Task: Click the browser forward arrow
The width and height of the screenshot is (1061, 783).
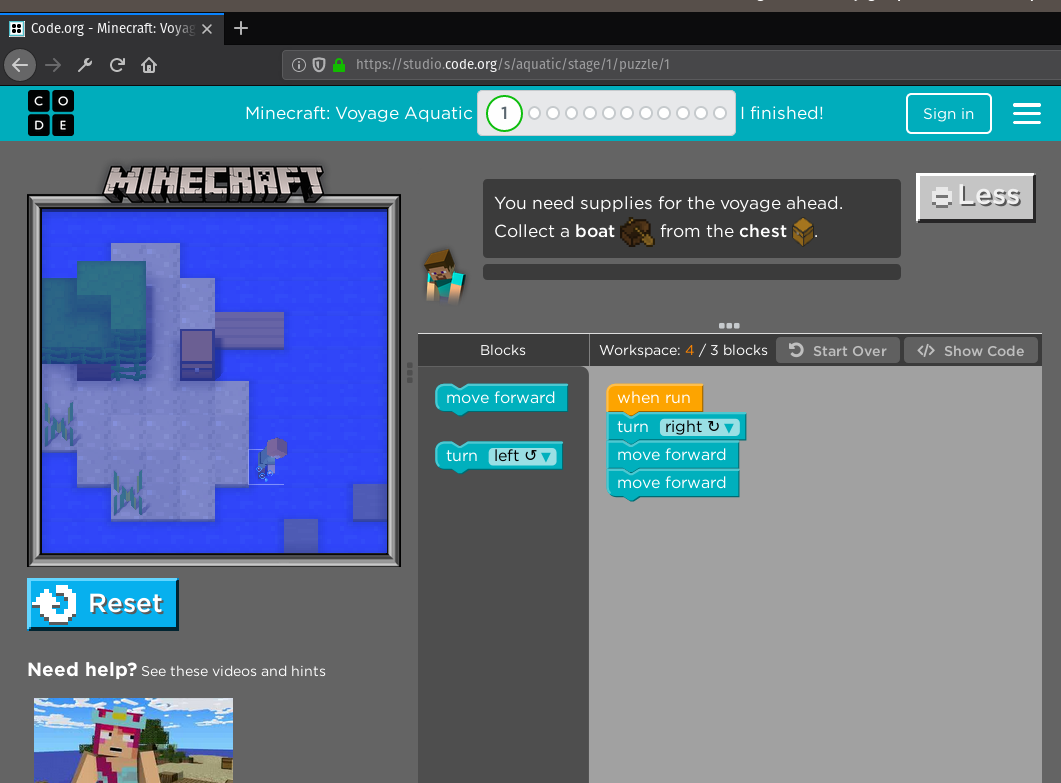Action: click(x=53, y=65)
